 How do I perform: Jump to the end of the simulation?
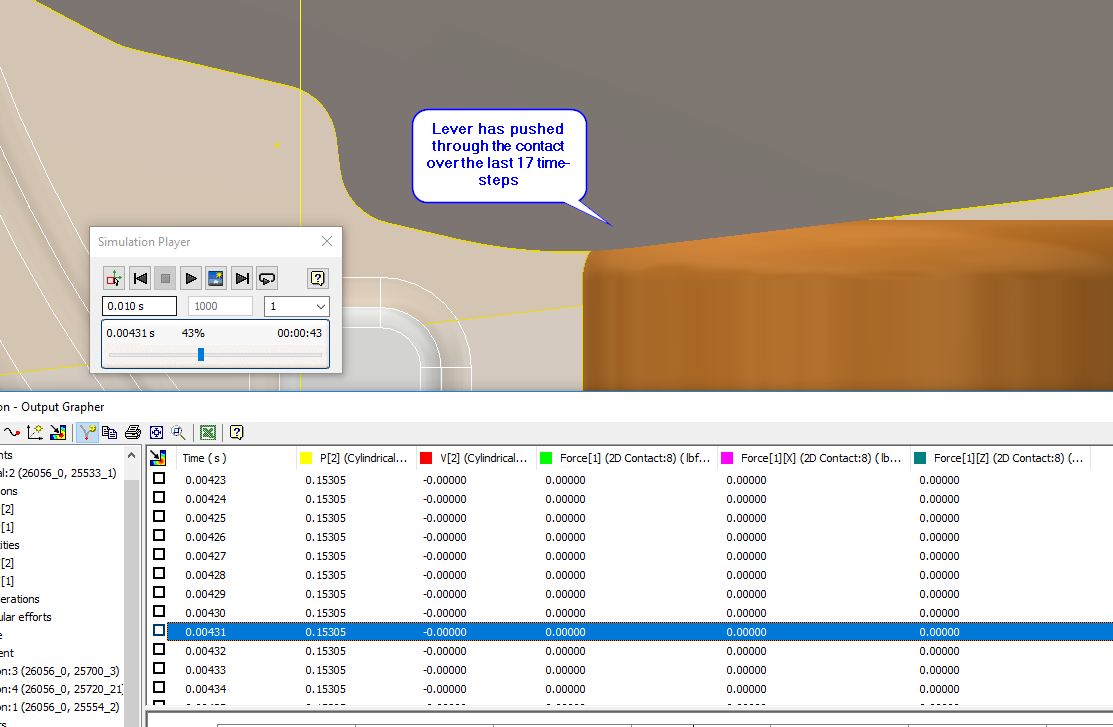(x=241, y=278)
